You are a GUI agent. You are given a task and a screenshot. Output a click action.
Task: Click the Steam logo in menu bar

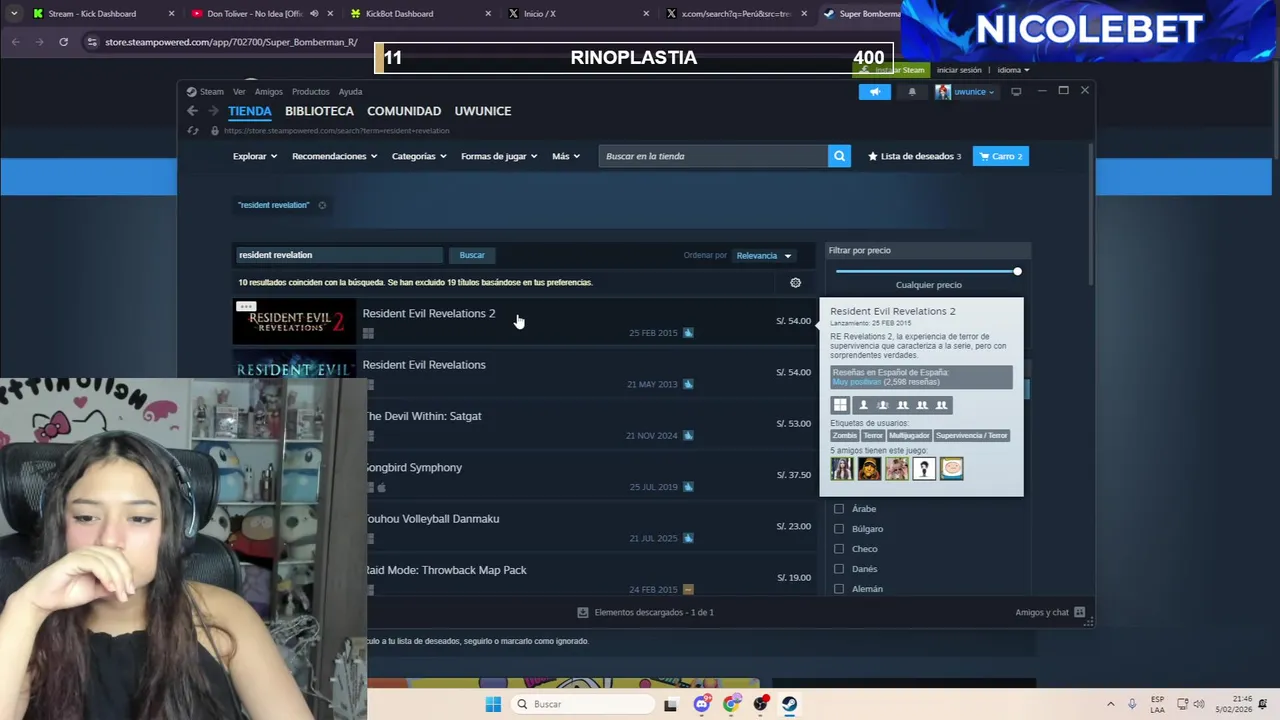click(x=192, y=91)
